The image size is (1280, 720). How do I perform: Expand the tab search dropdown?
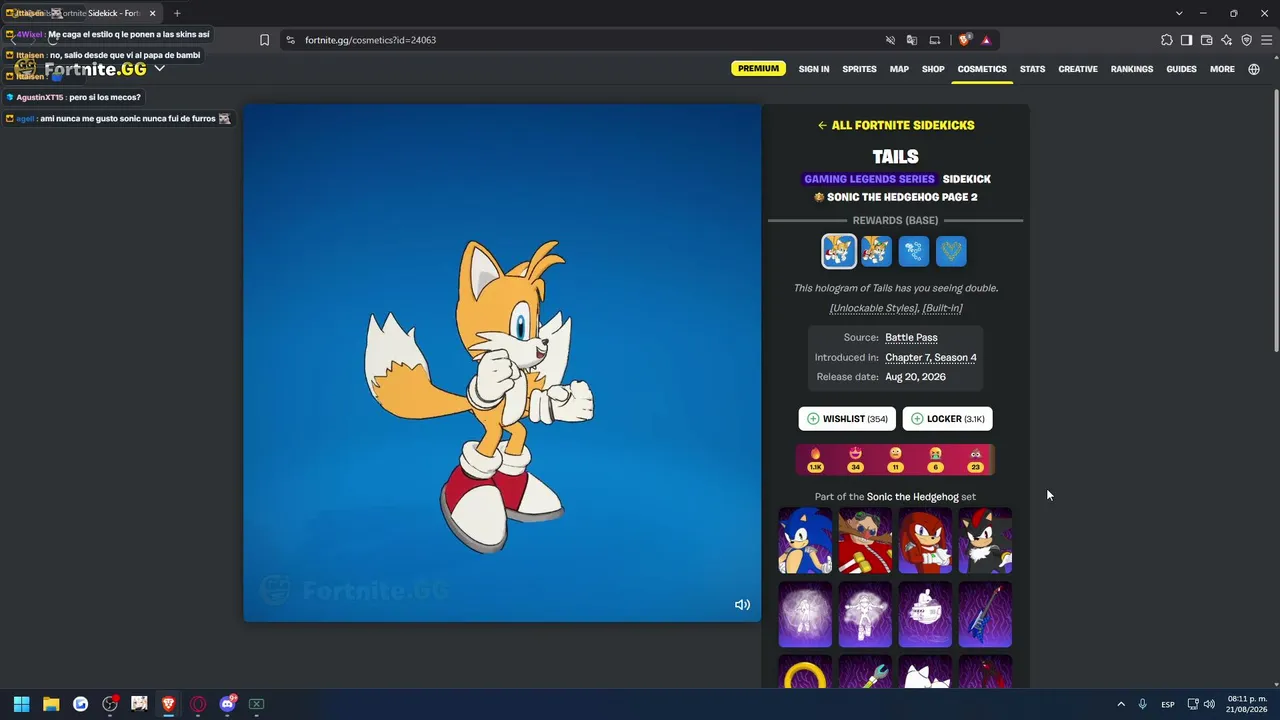pyautogui.click(x=1179, y=13)
